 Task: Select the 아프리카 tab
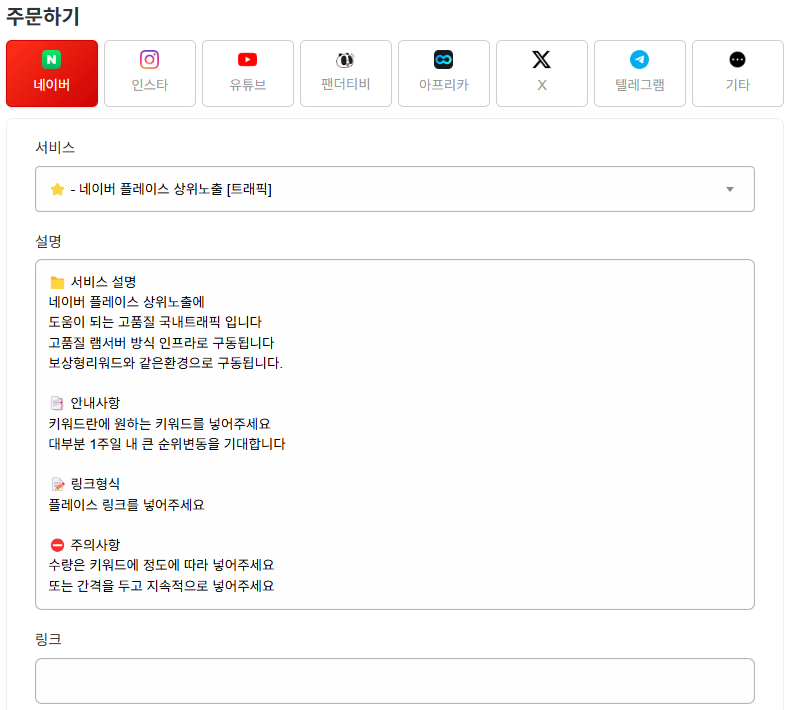444,74
